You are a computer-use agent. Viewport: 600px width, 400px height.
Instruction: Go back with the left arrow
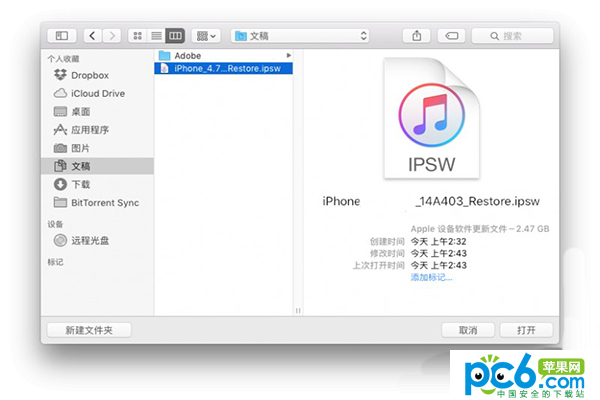tap(93, 36)
